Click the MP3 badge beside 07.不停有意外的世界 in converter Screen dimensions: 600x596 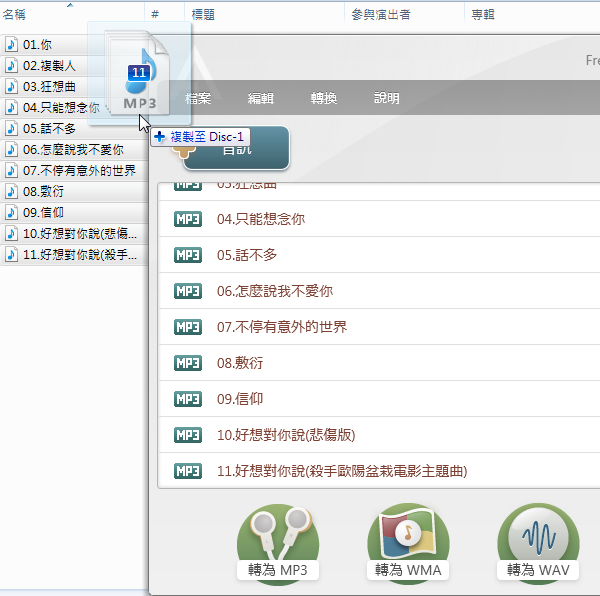point(188,327)
